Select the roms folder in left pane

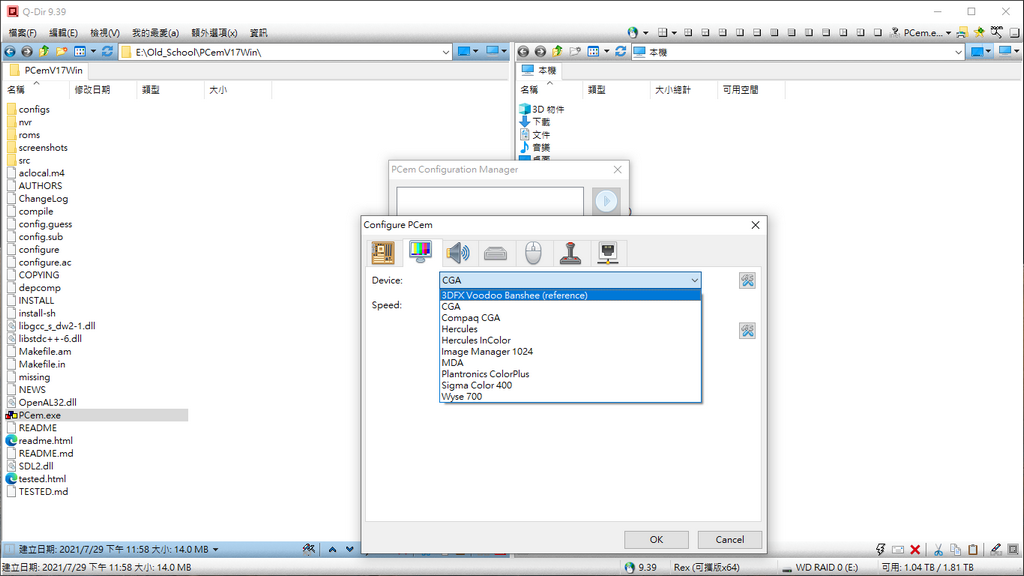click(x=29, y=135)
